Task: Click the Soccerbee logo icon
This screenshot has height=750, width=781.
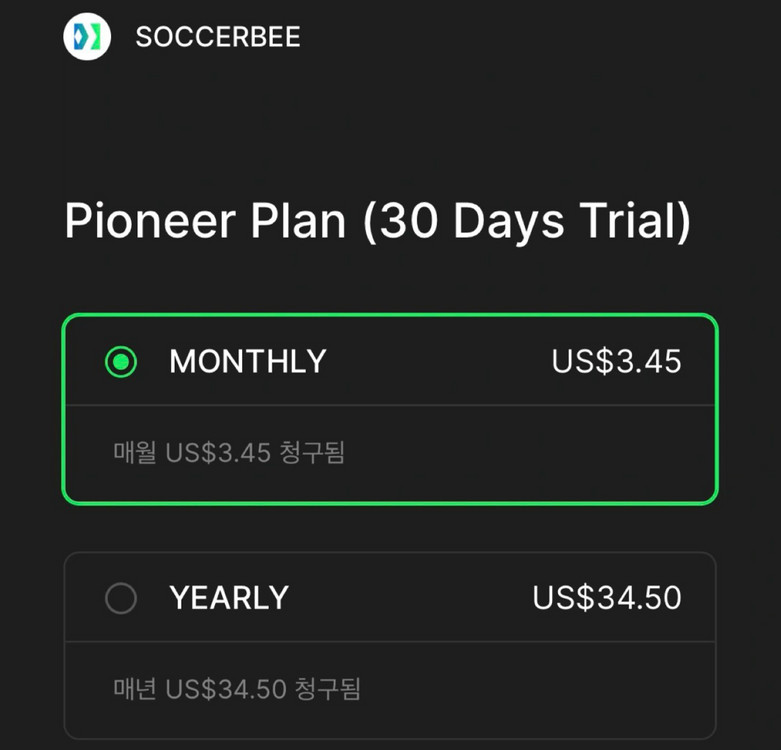Action: [87, 37]
